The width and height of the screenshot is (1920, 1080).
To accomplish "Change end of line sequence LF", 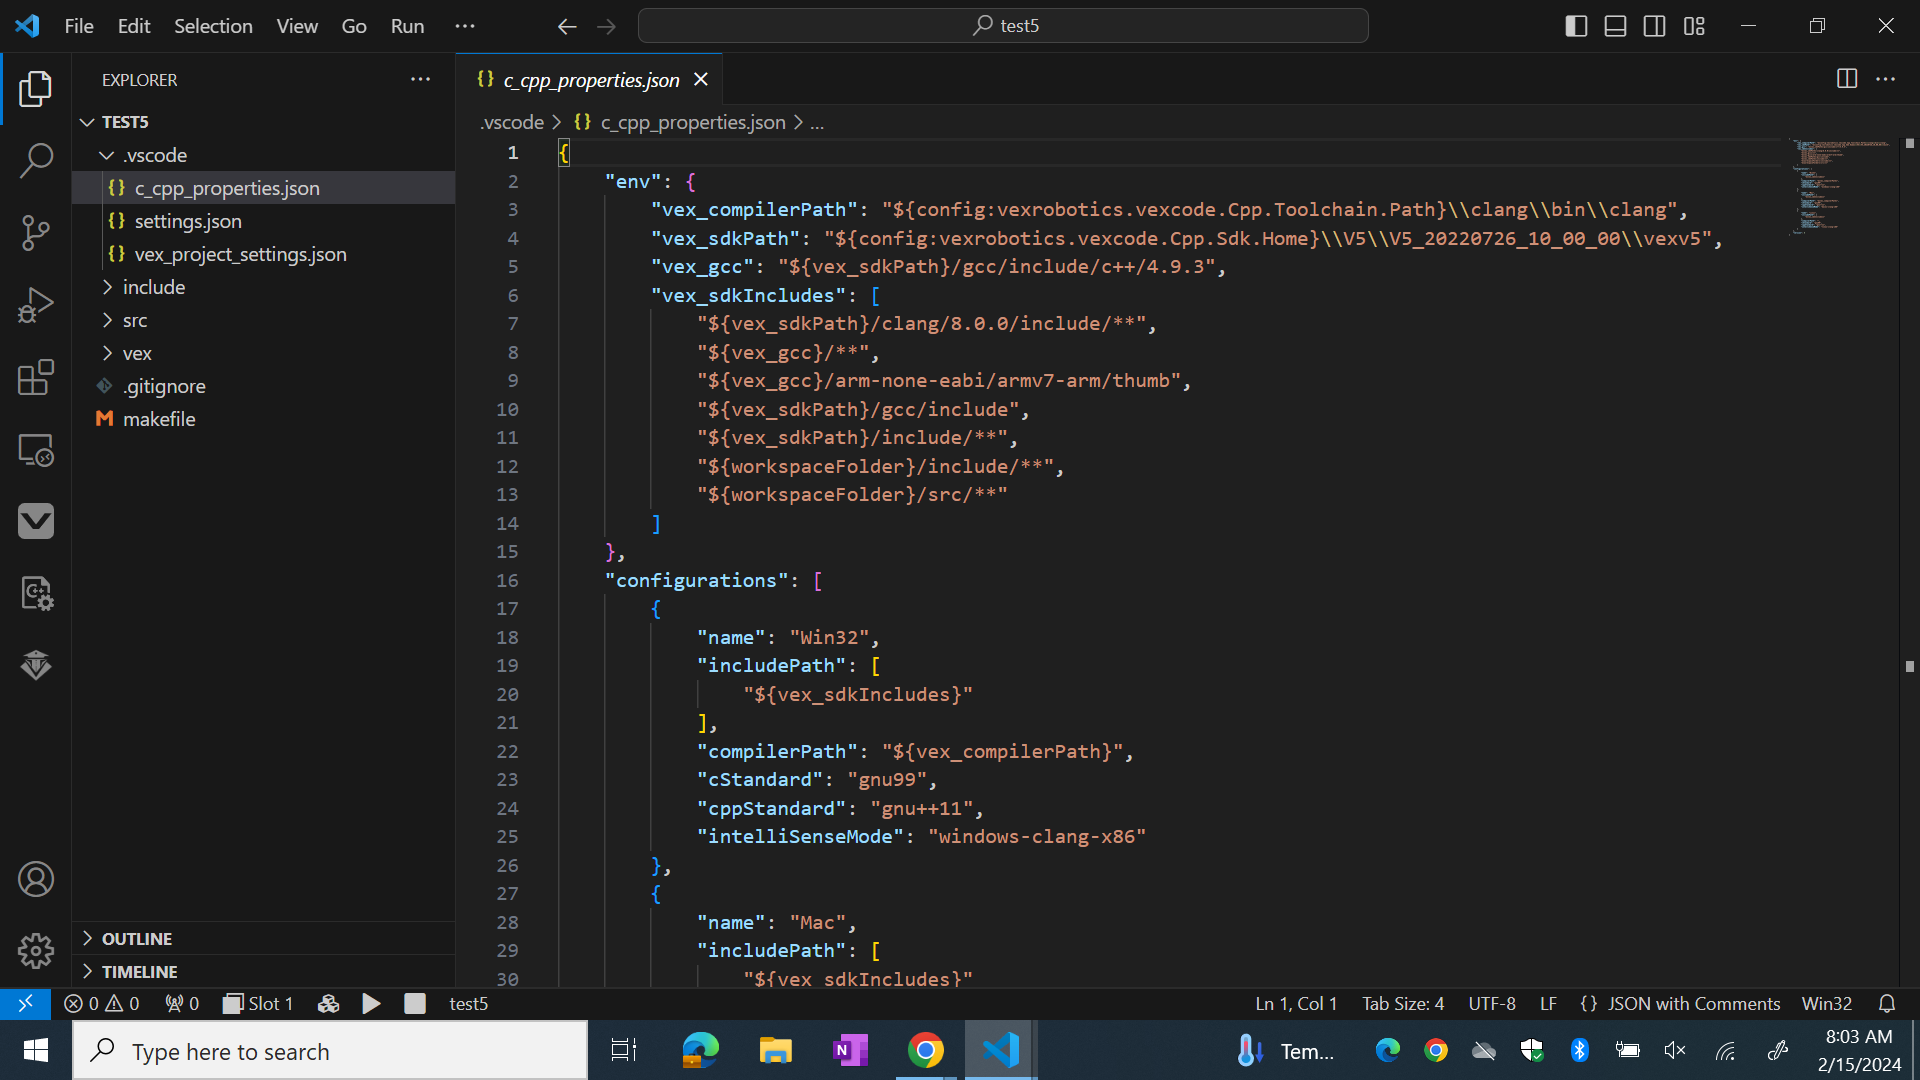I will pyautogui.click(x=1548, y=1003).
